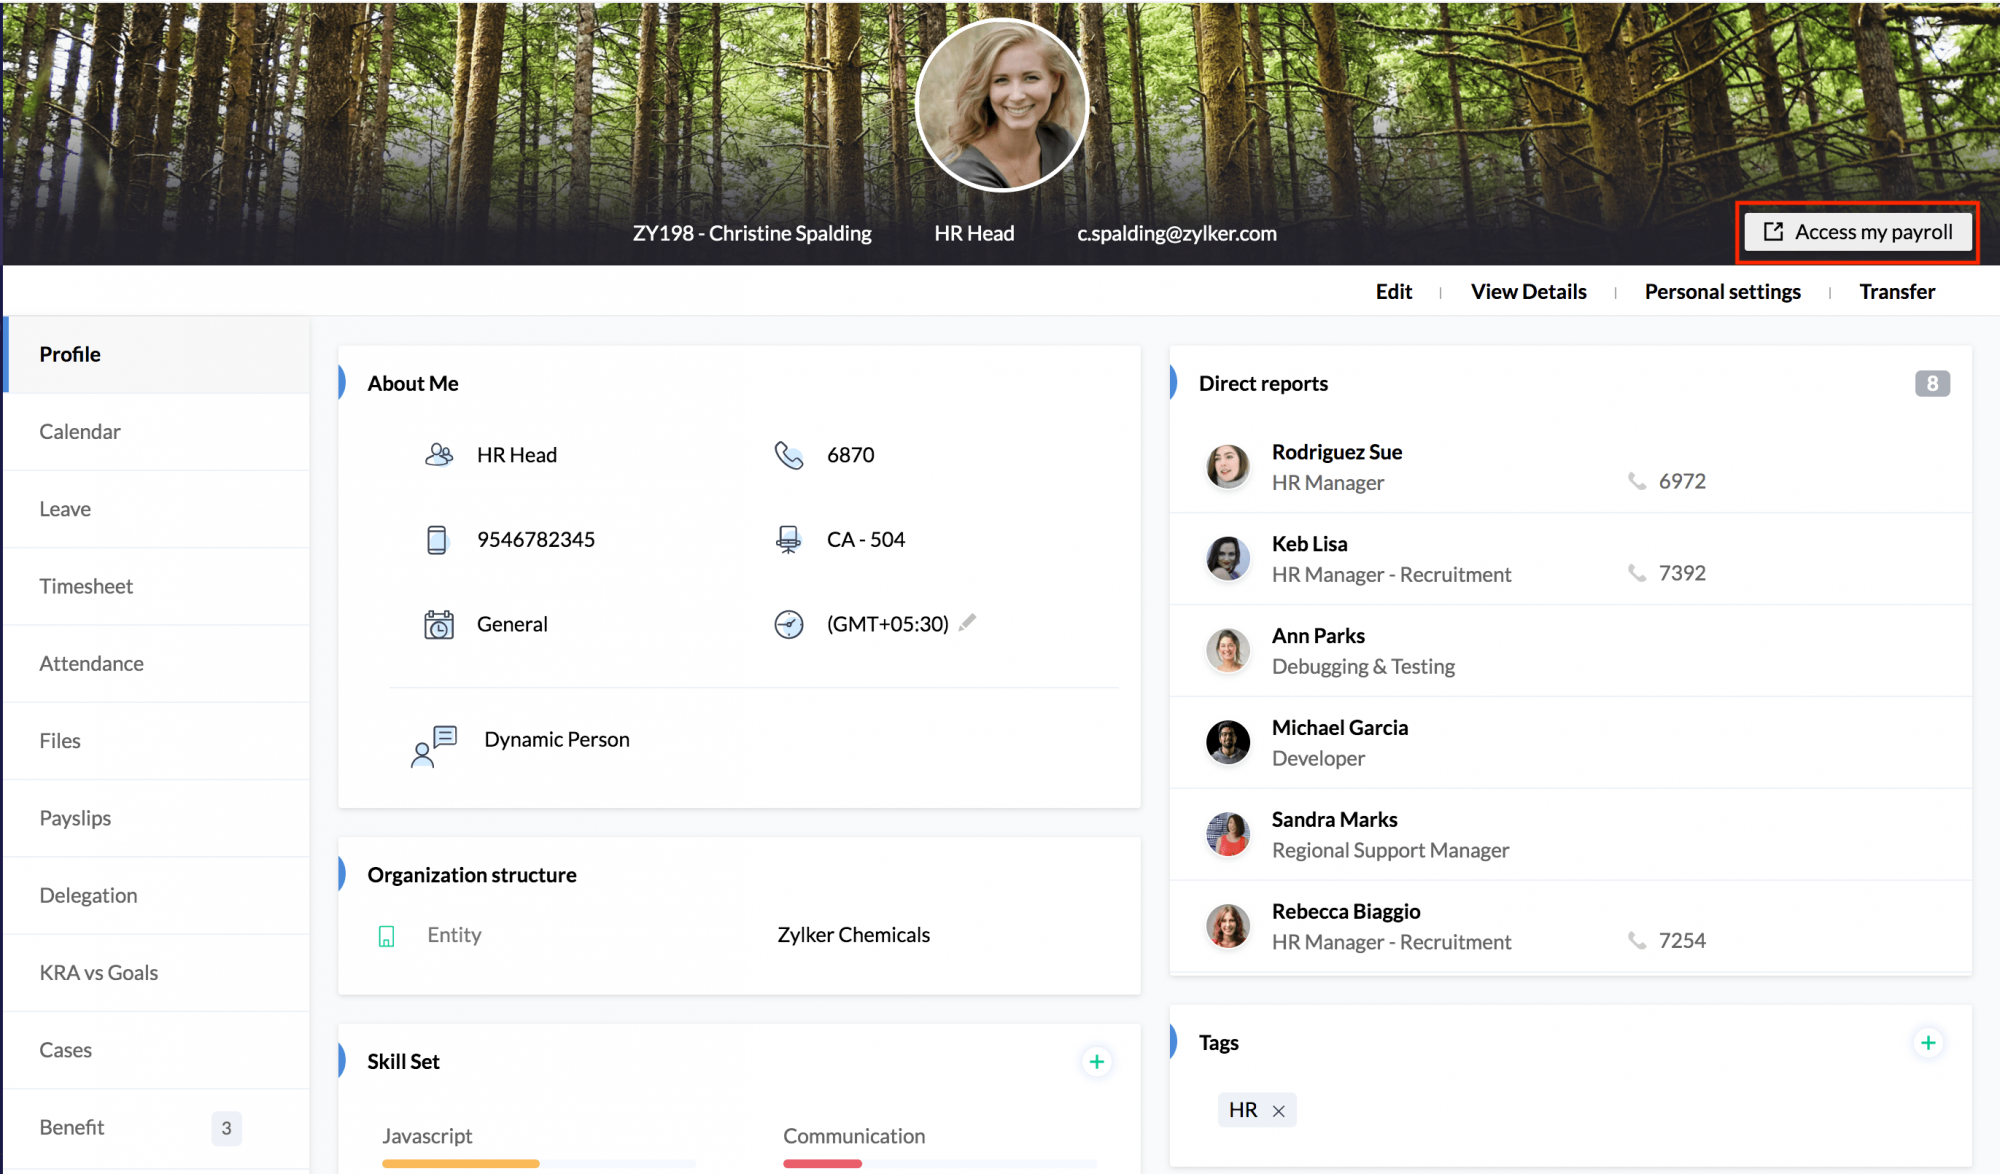Click the plus icon in the Skill Set section
This screenshot has width=2000, height=1174.
(x=1096, y=1061)
